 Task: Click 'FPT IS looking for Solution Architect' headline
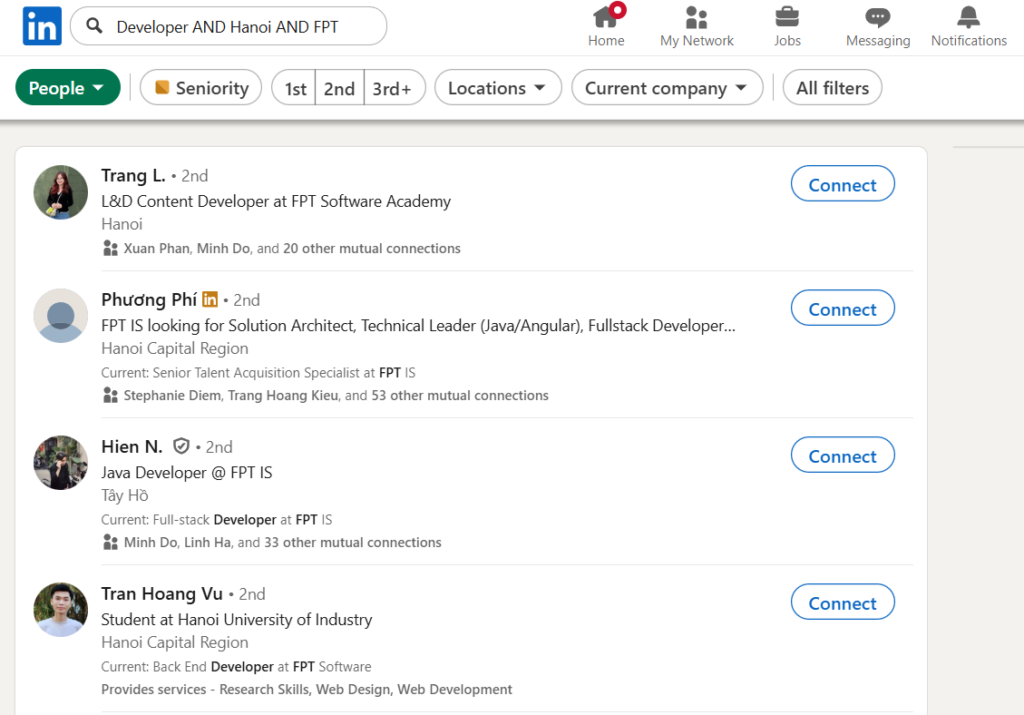click(418, 325)
